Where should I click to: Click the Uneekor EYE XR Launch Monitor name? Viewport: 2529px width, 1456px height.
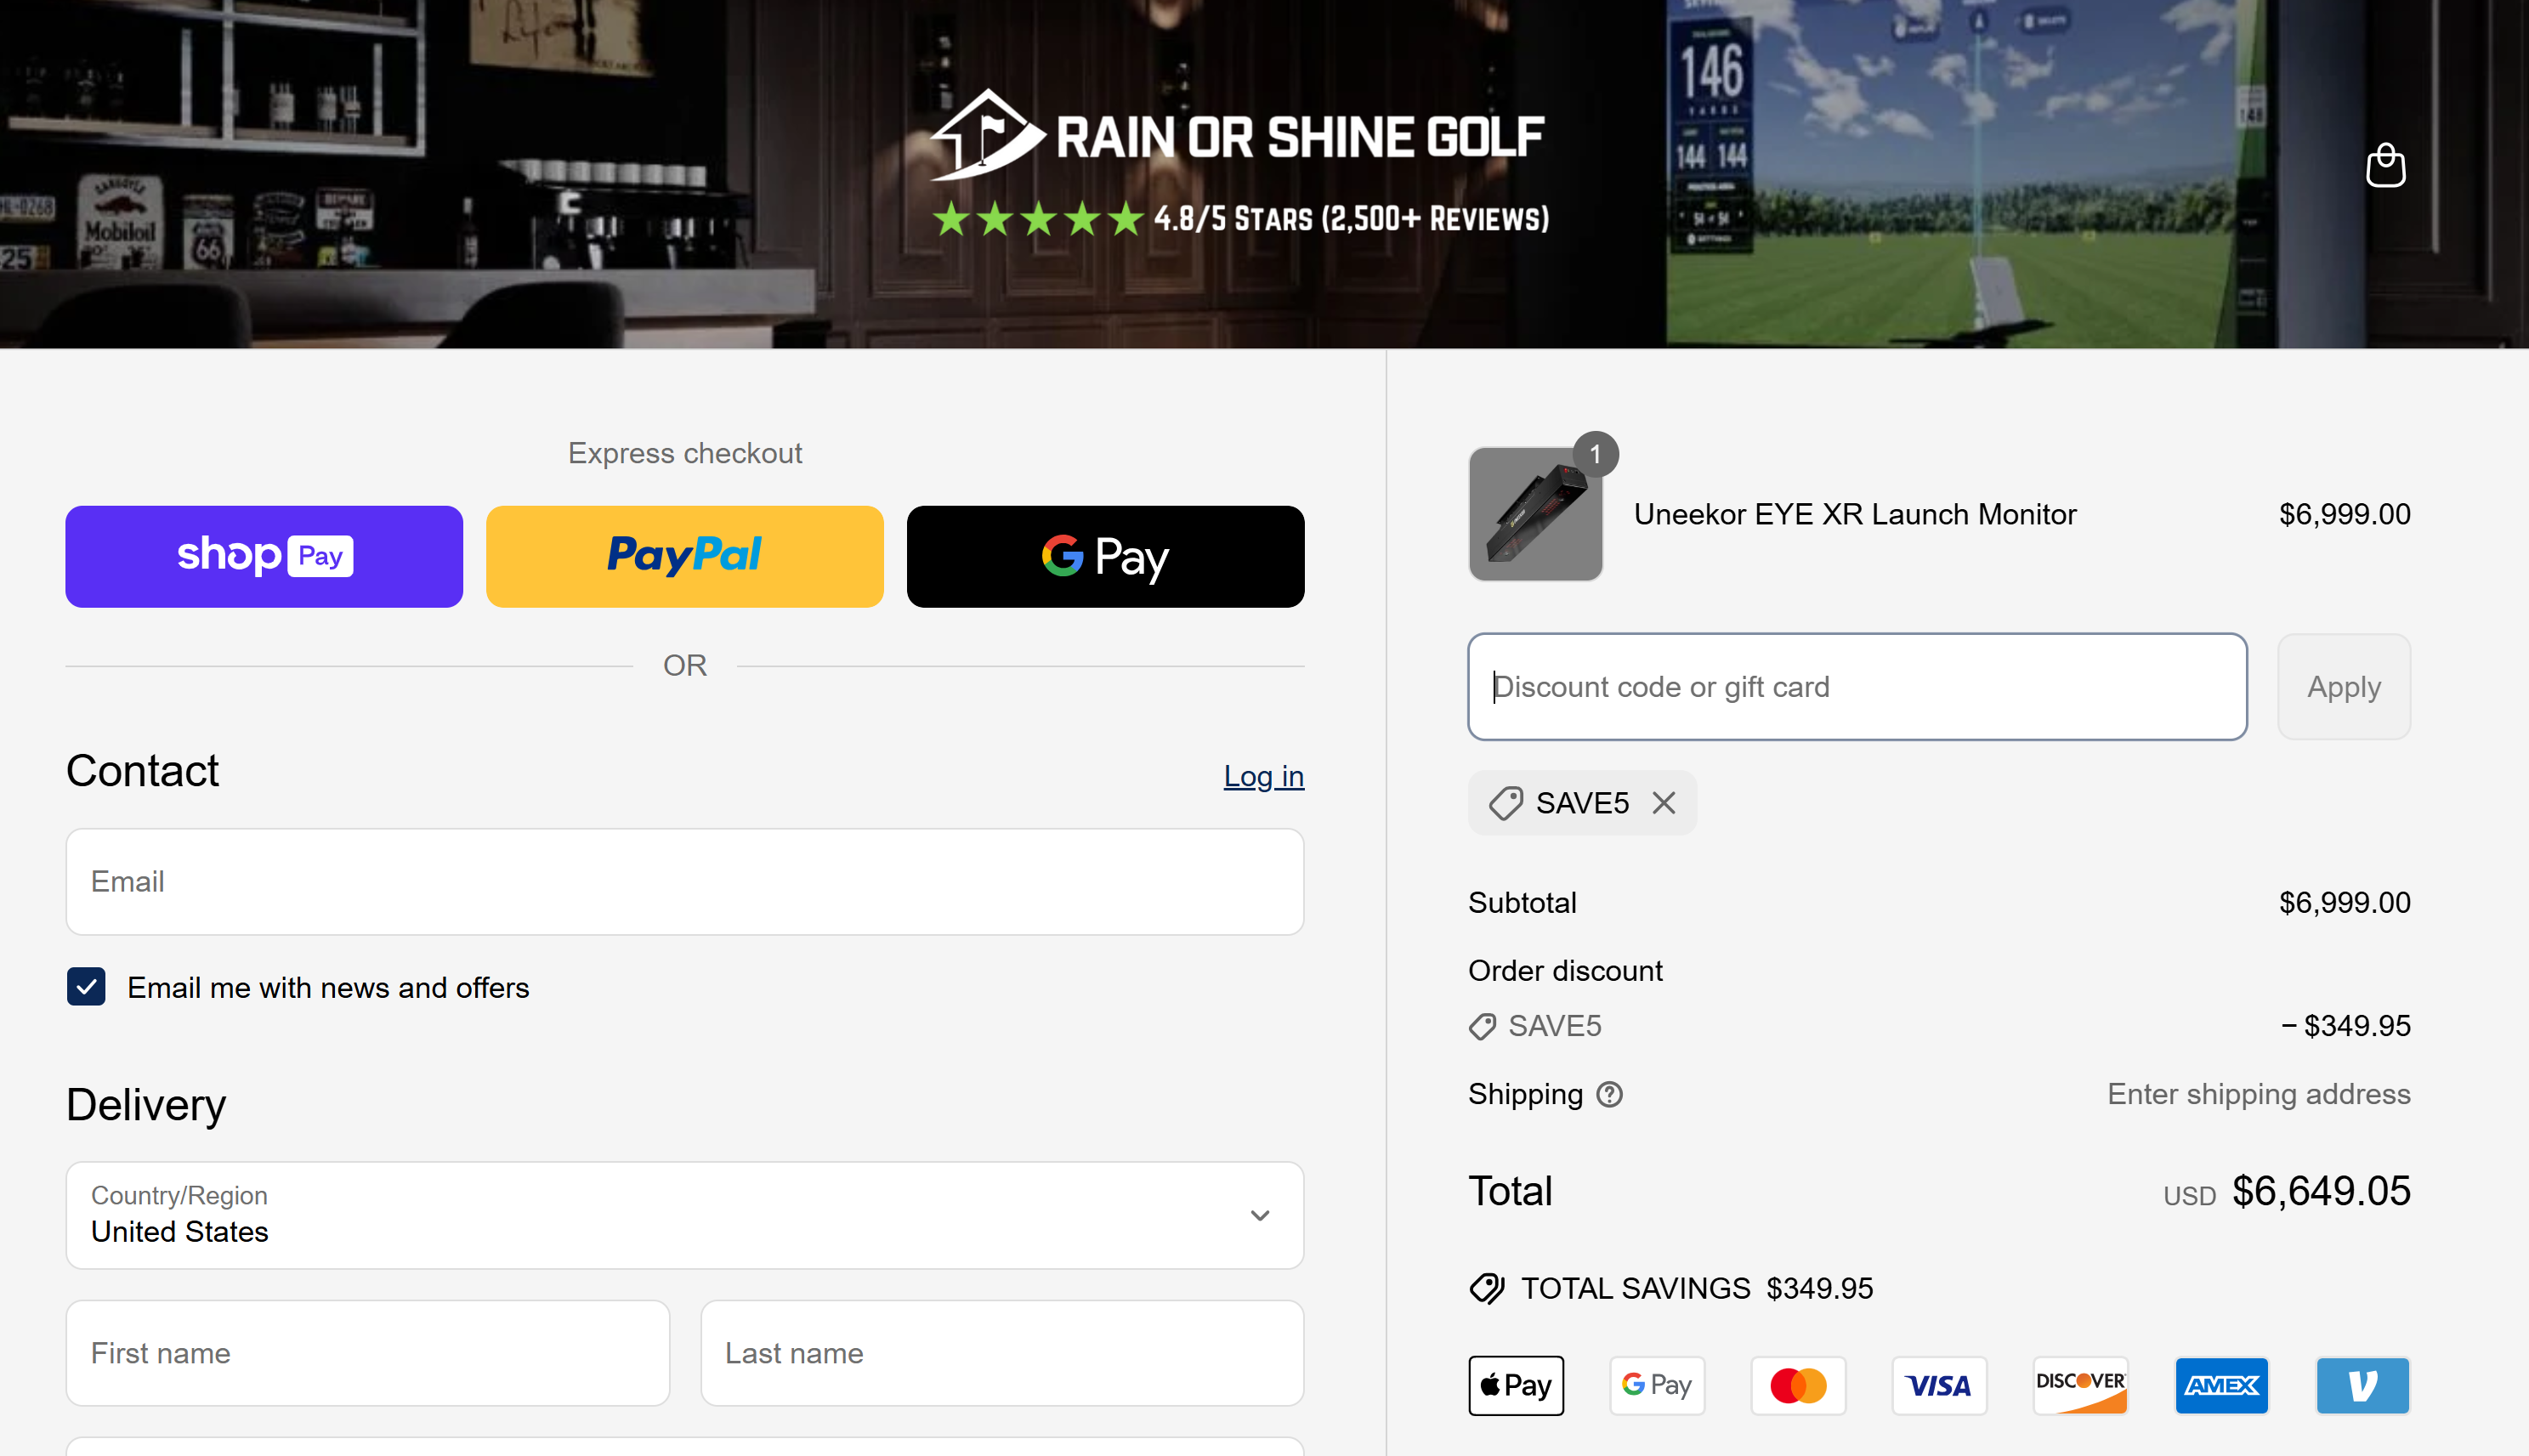[x=1855, y=514]
